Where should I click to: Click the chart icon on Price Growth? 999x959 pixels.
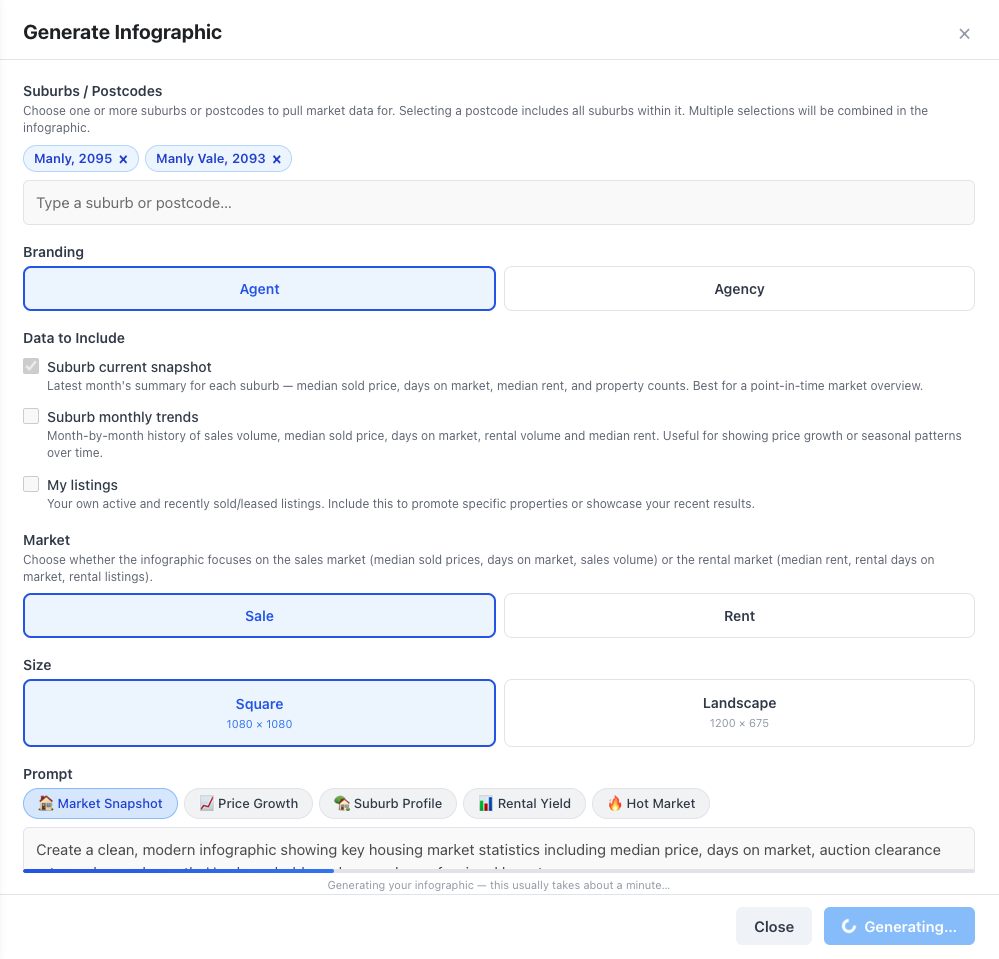[207, 803]
